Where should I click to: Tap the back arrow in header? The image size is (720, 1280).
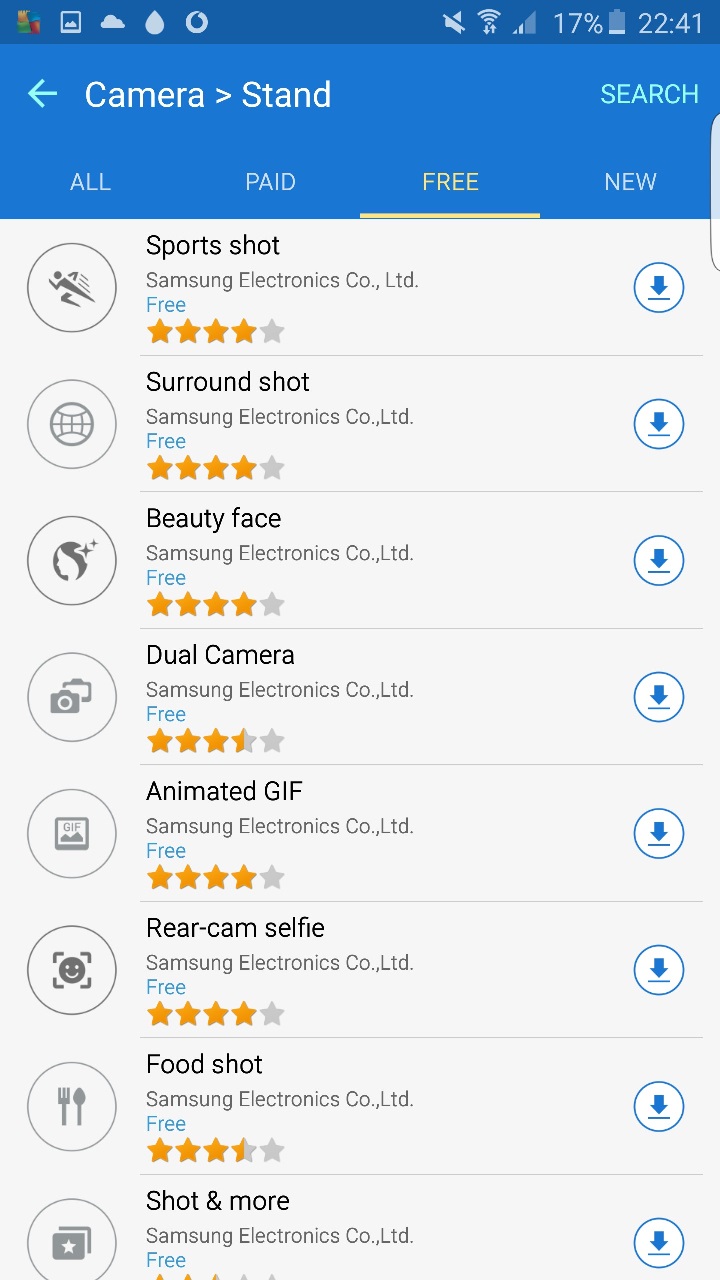42,94
